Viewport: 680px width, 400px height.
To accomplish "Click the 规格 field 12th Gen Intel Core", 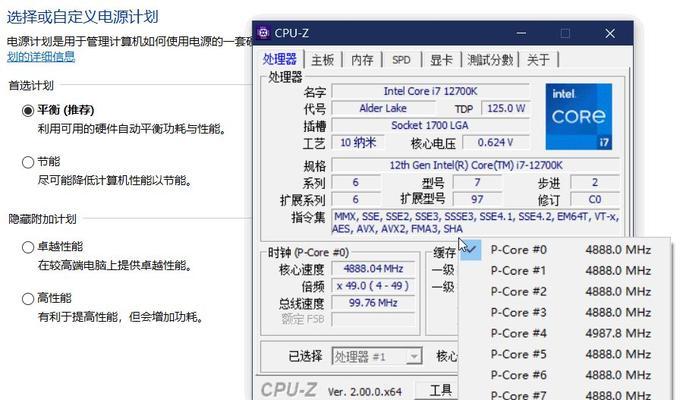I will (x=476, y=166).
